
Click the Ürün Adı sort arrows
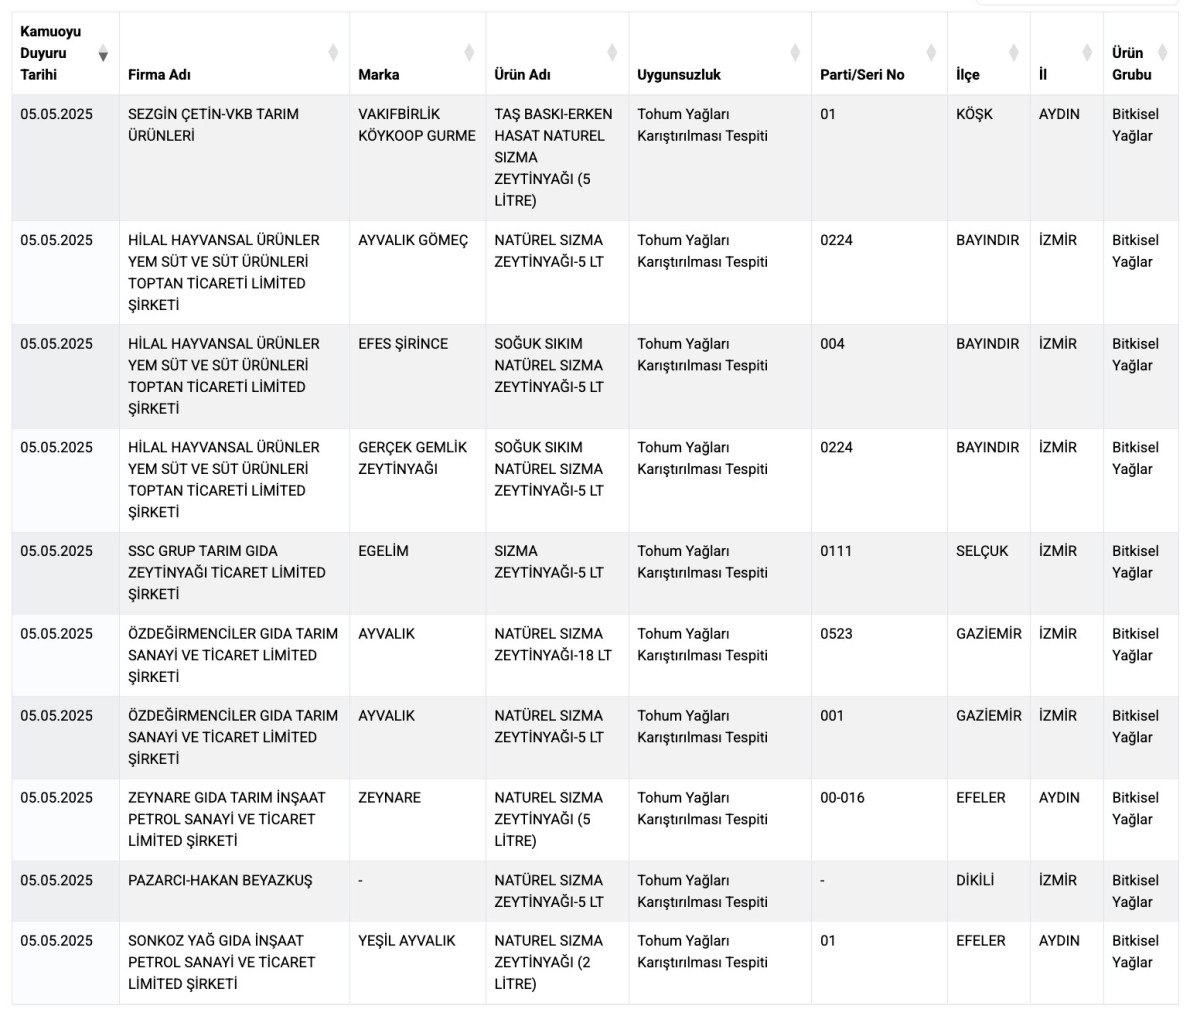(x=612, y=53)
